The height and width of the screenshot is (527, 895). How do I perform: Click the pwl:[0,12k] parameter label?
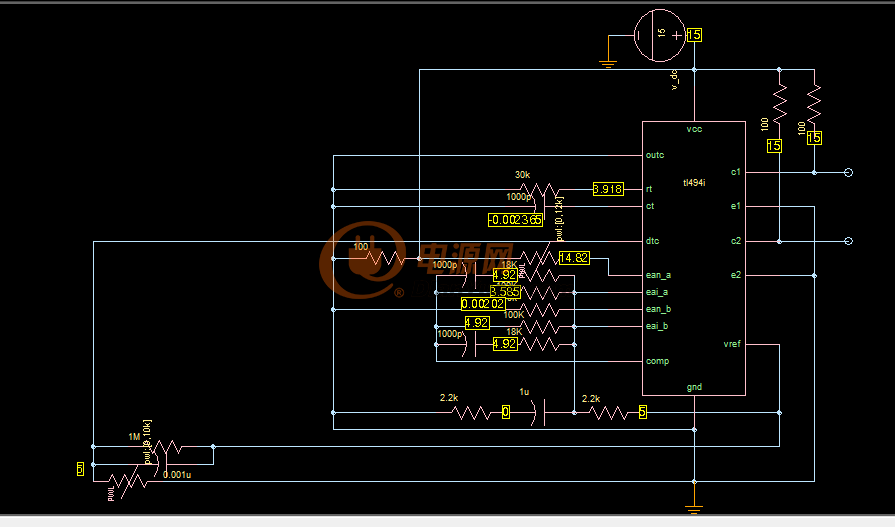pos(559,219)
